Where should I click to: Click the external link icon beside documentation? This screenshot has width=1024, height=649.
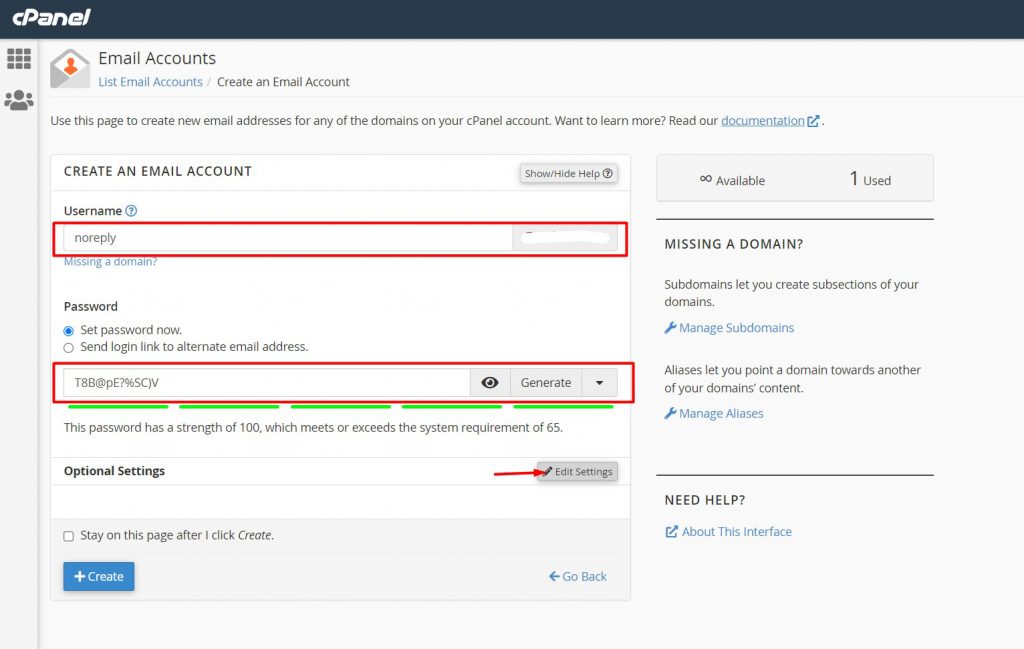tap(814, 121)
